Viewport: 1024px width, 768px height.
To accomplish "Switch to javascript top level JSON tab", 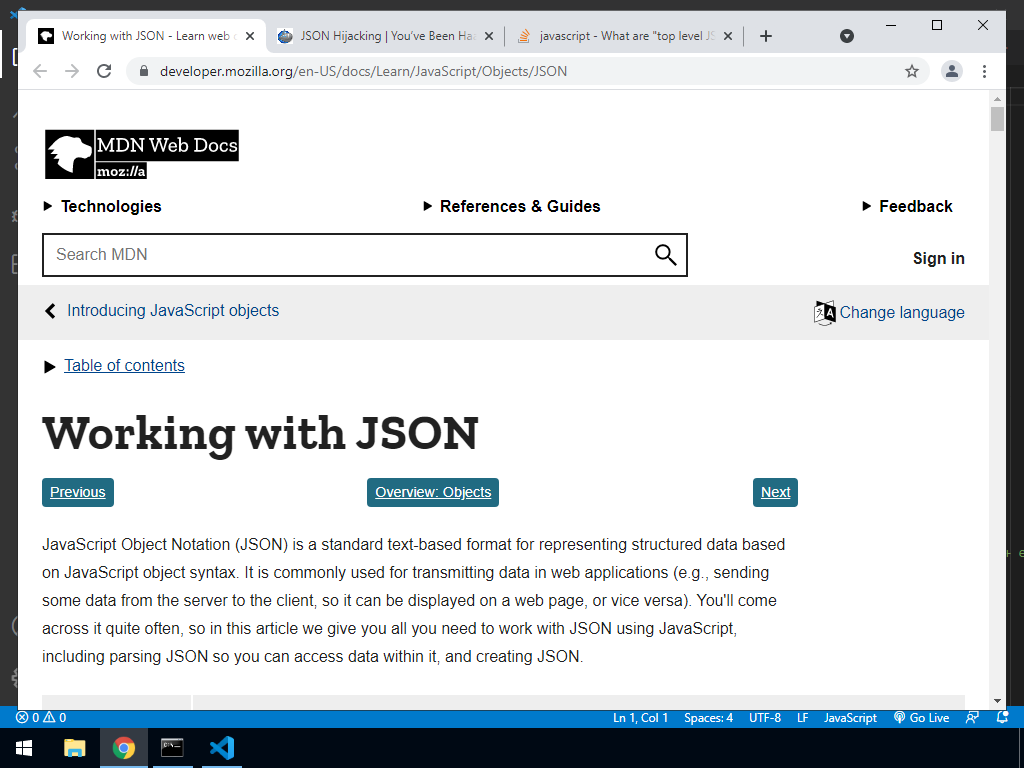I will [x=624, y=36].
